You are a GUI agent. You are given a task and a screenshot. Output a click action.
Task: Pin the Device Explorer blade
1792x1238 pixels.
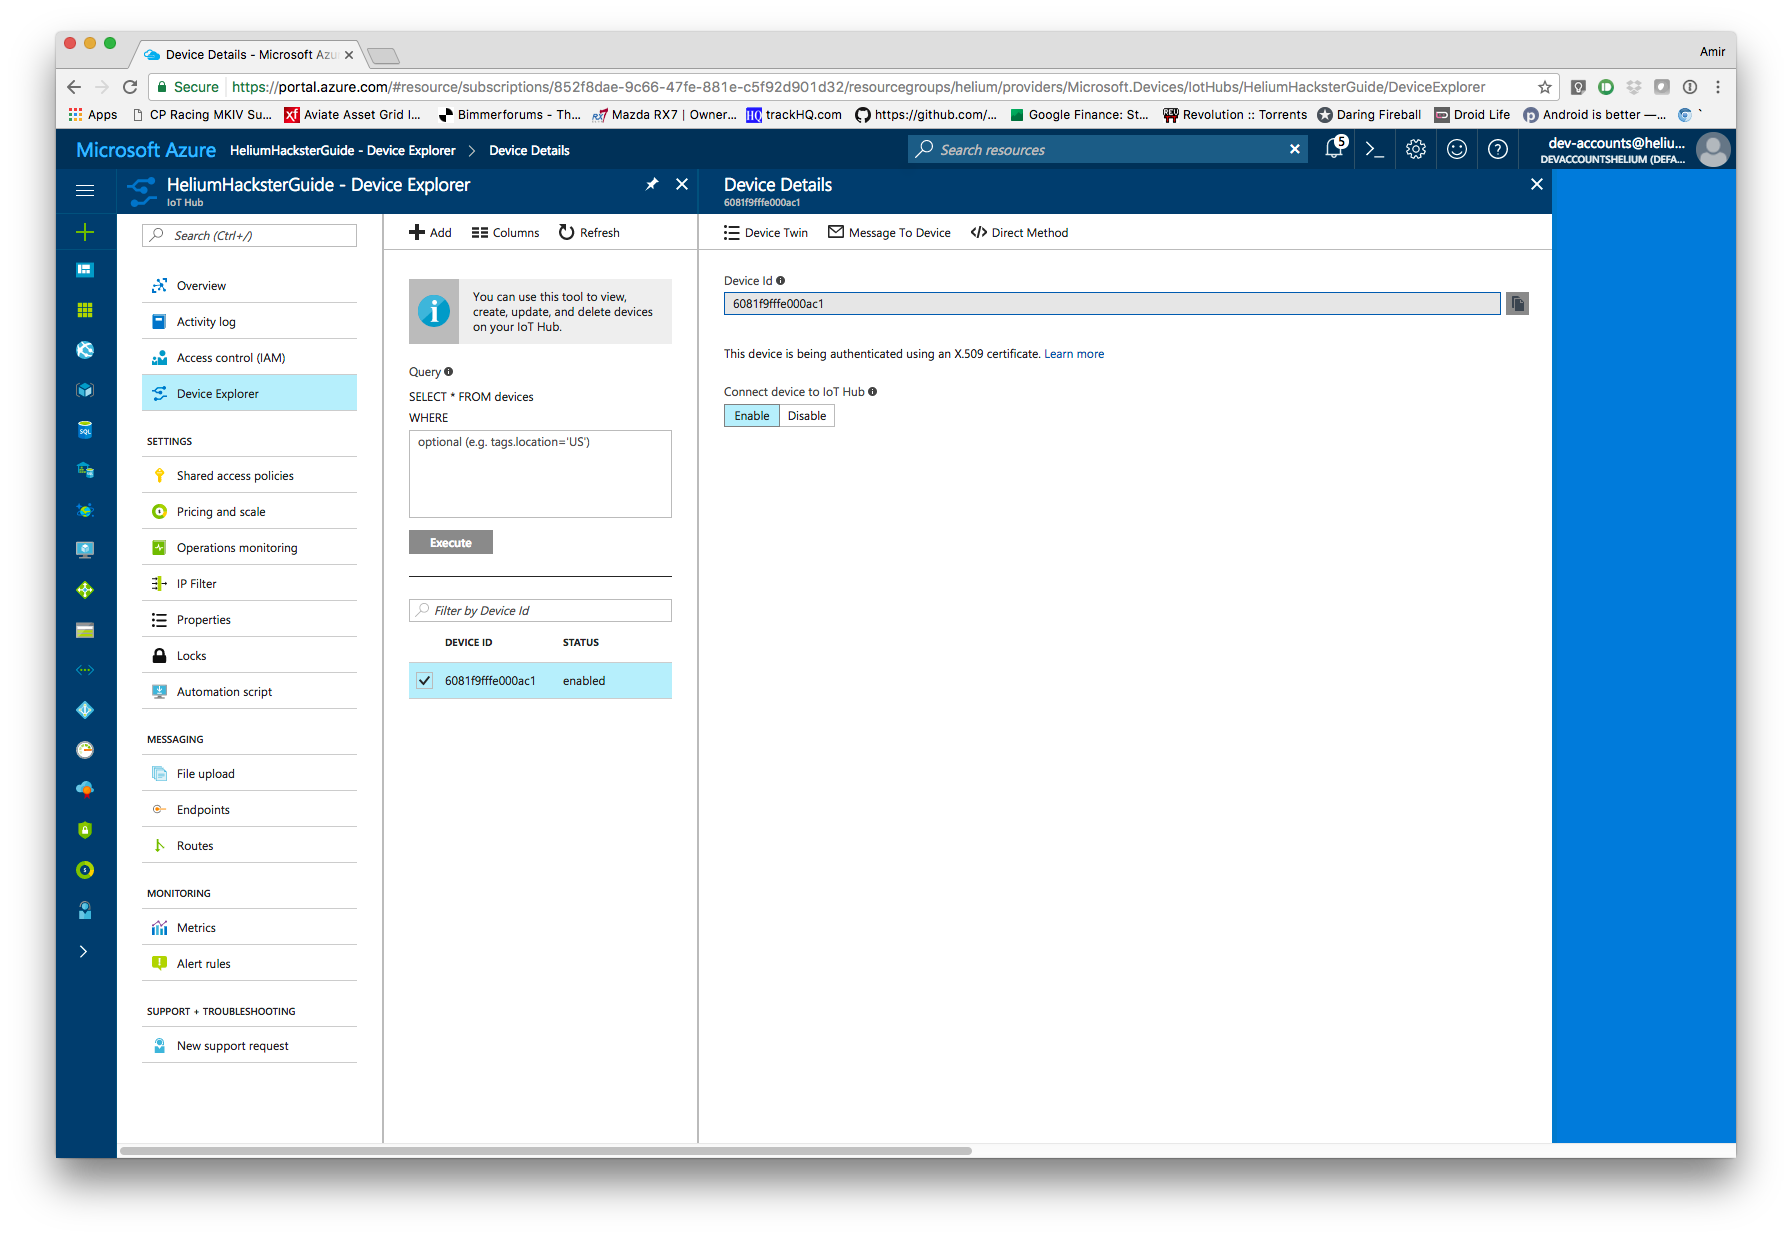tap(652, 184)
